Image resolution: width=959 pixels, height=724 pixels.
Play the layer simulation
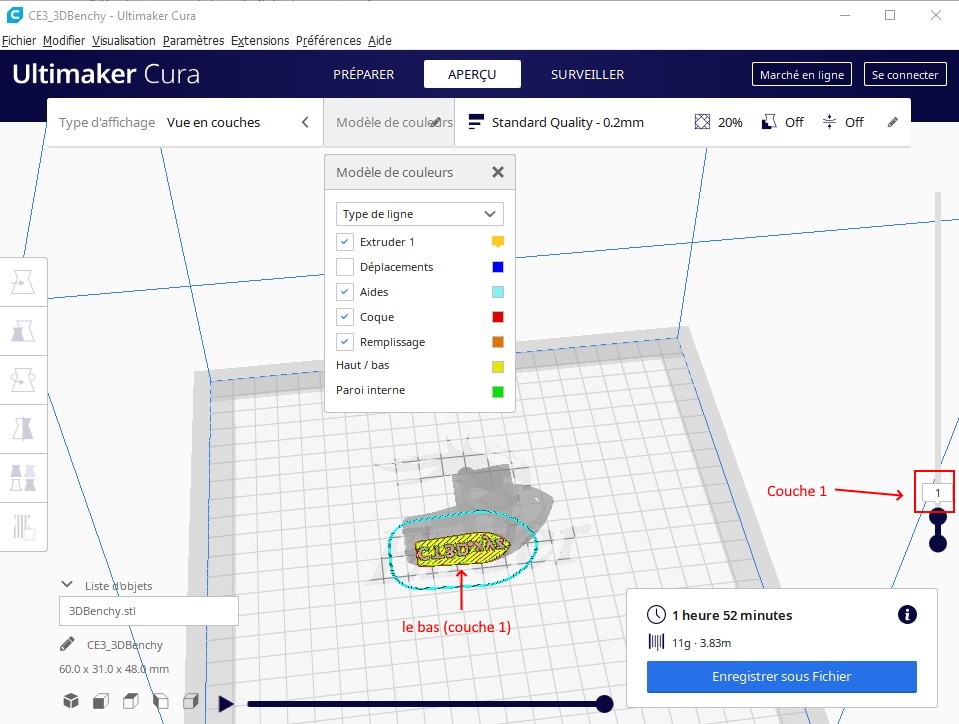pyautogui.click(x=226, y=704)
